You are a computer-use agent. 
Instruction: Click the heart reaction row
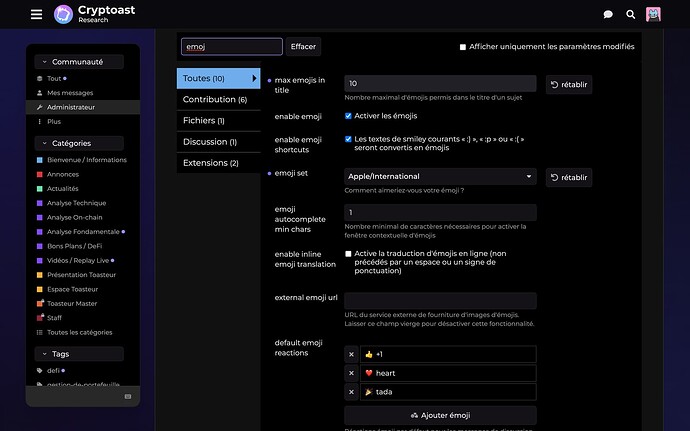[x=448, y=373]
